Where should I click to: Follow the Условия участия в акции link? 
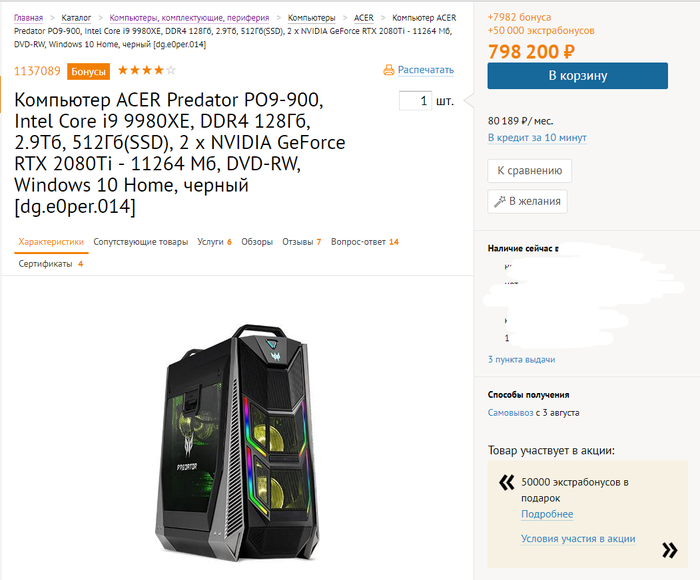coord(578,538)
